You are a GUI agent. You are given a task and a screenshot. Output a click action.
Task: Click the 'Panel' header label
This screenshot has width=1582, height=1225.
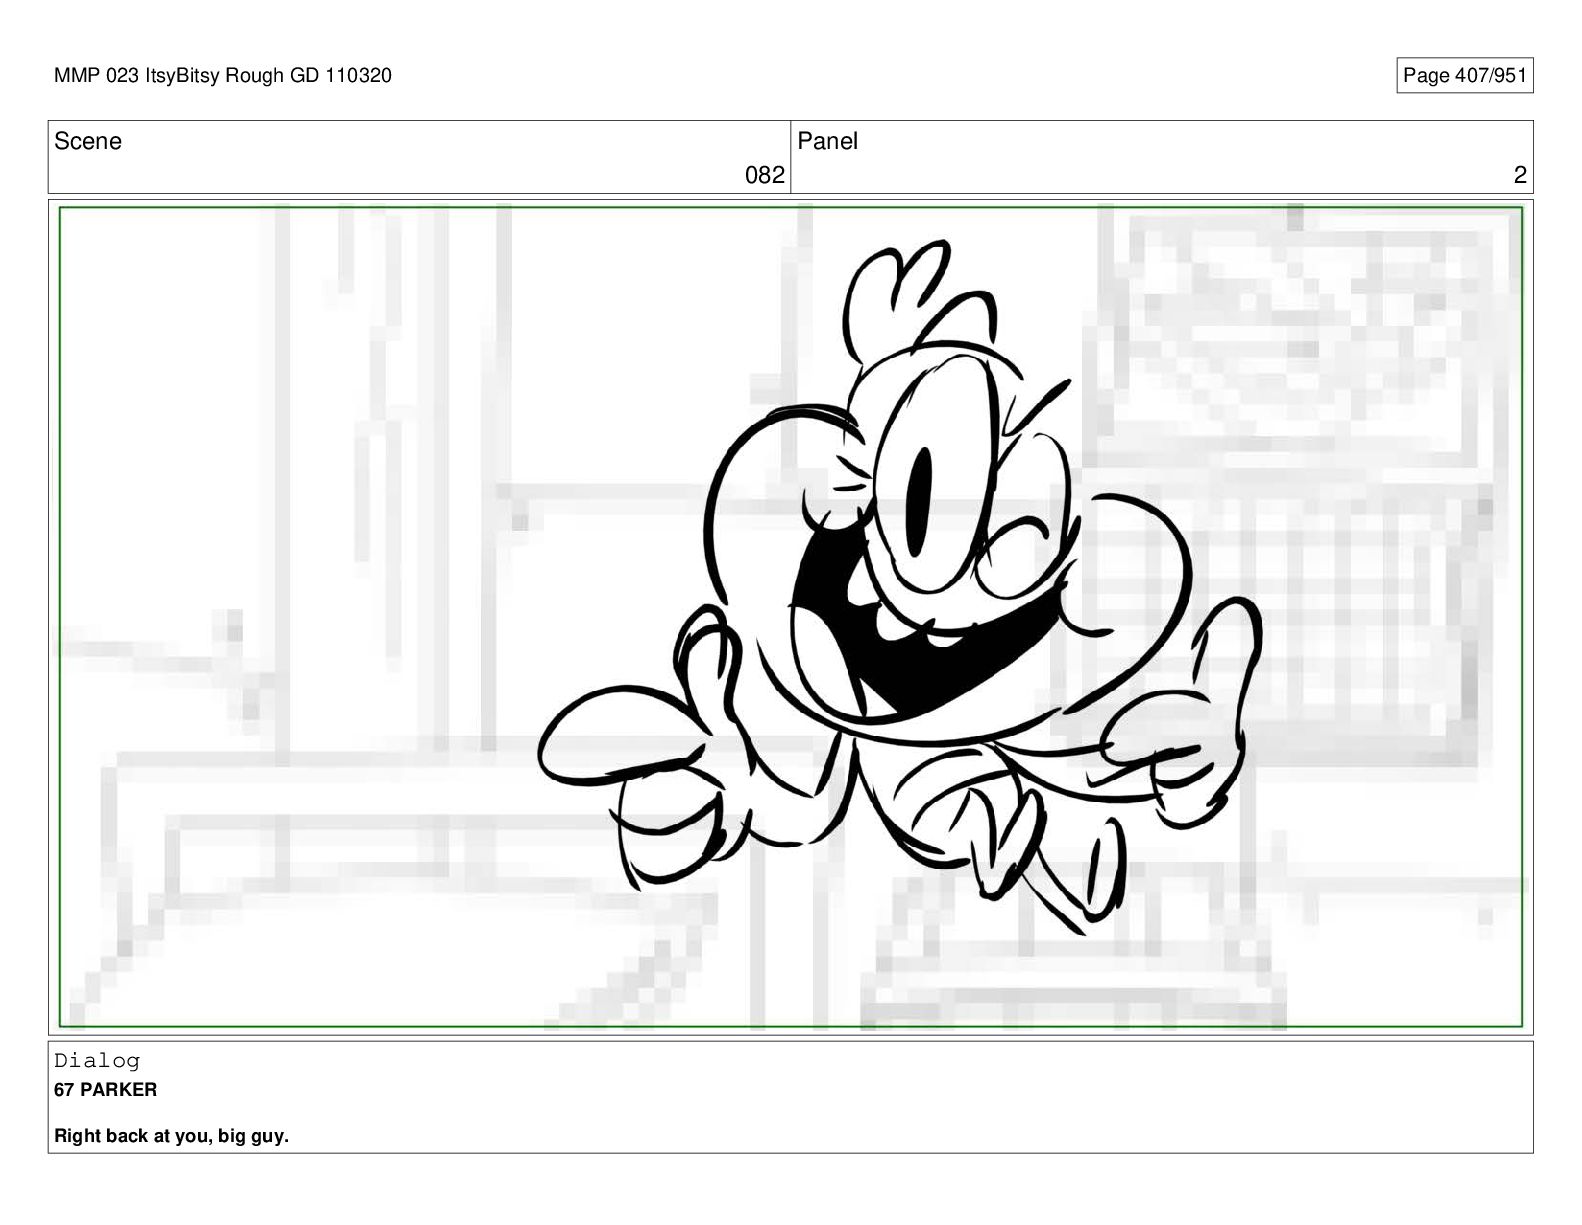click(827, 141)
